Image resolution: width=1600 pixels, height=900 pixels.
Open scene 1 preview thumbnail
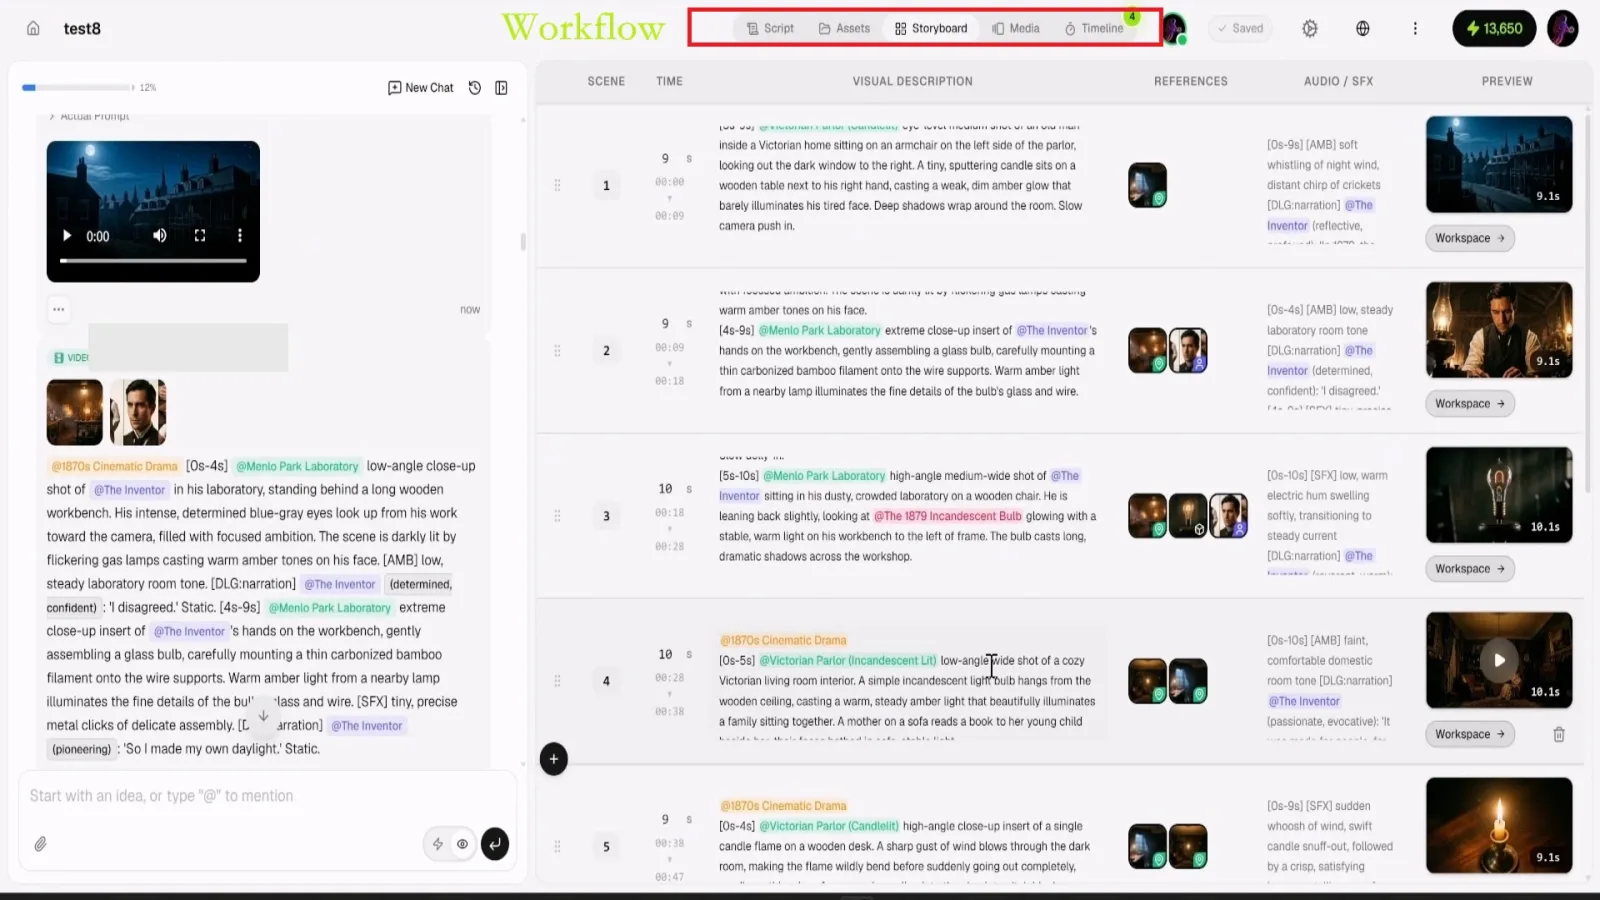1499,164
